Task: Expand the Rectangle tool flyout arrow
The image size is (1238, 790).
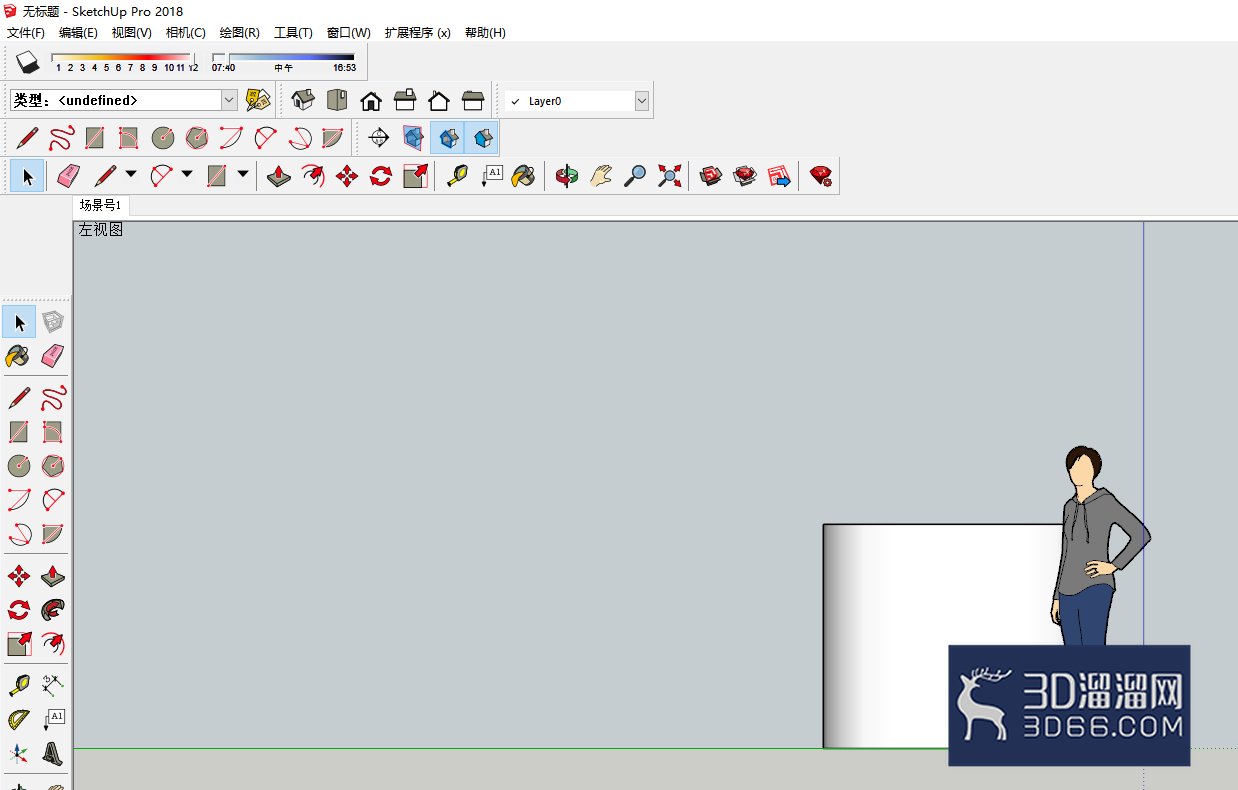Action: 243,176
